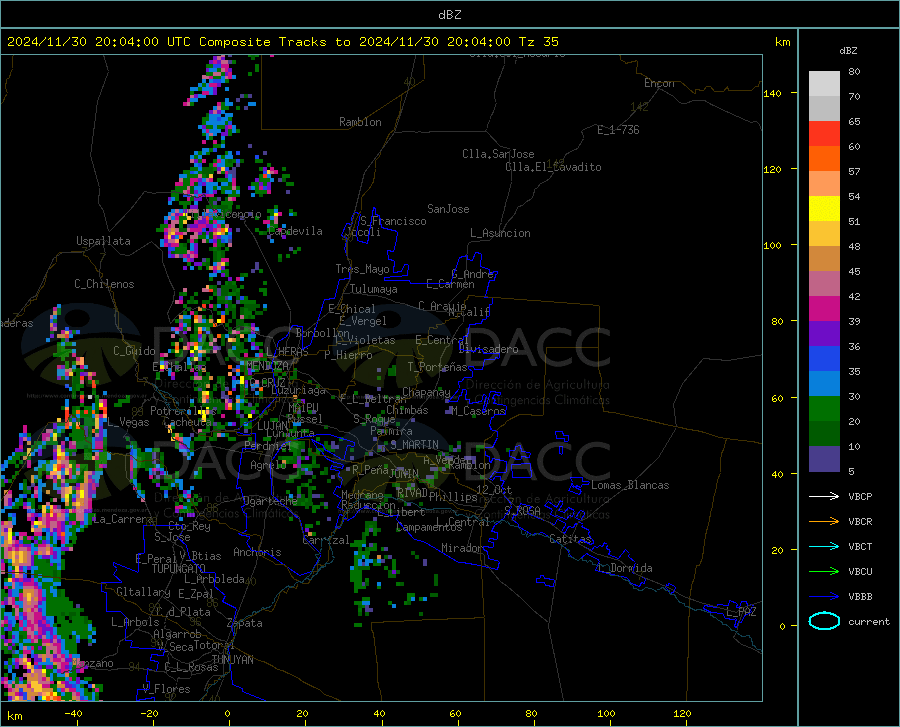
Task: Click the Clla.El_Cavadito label on map
Action: 553,167
